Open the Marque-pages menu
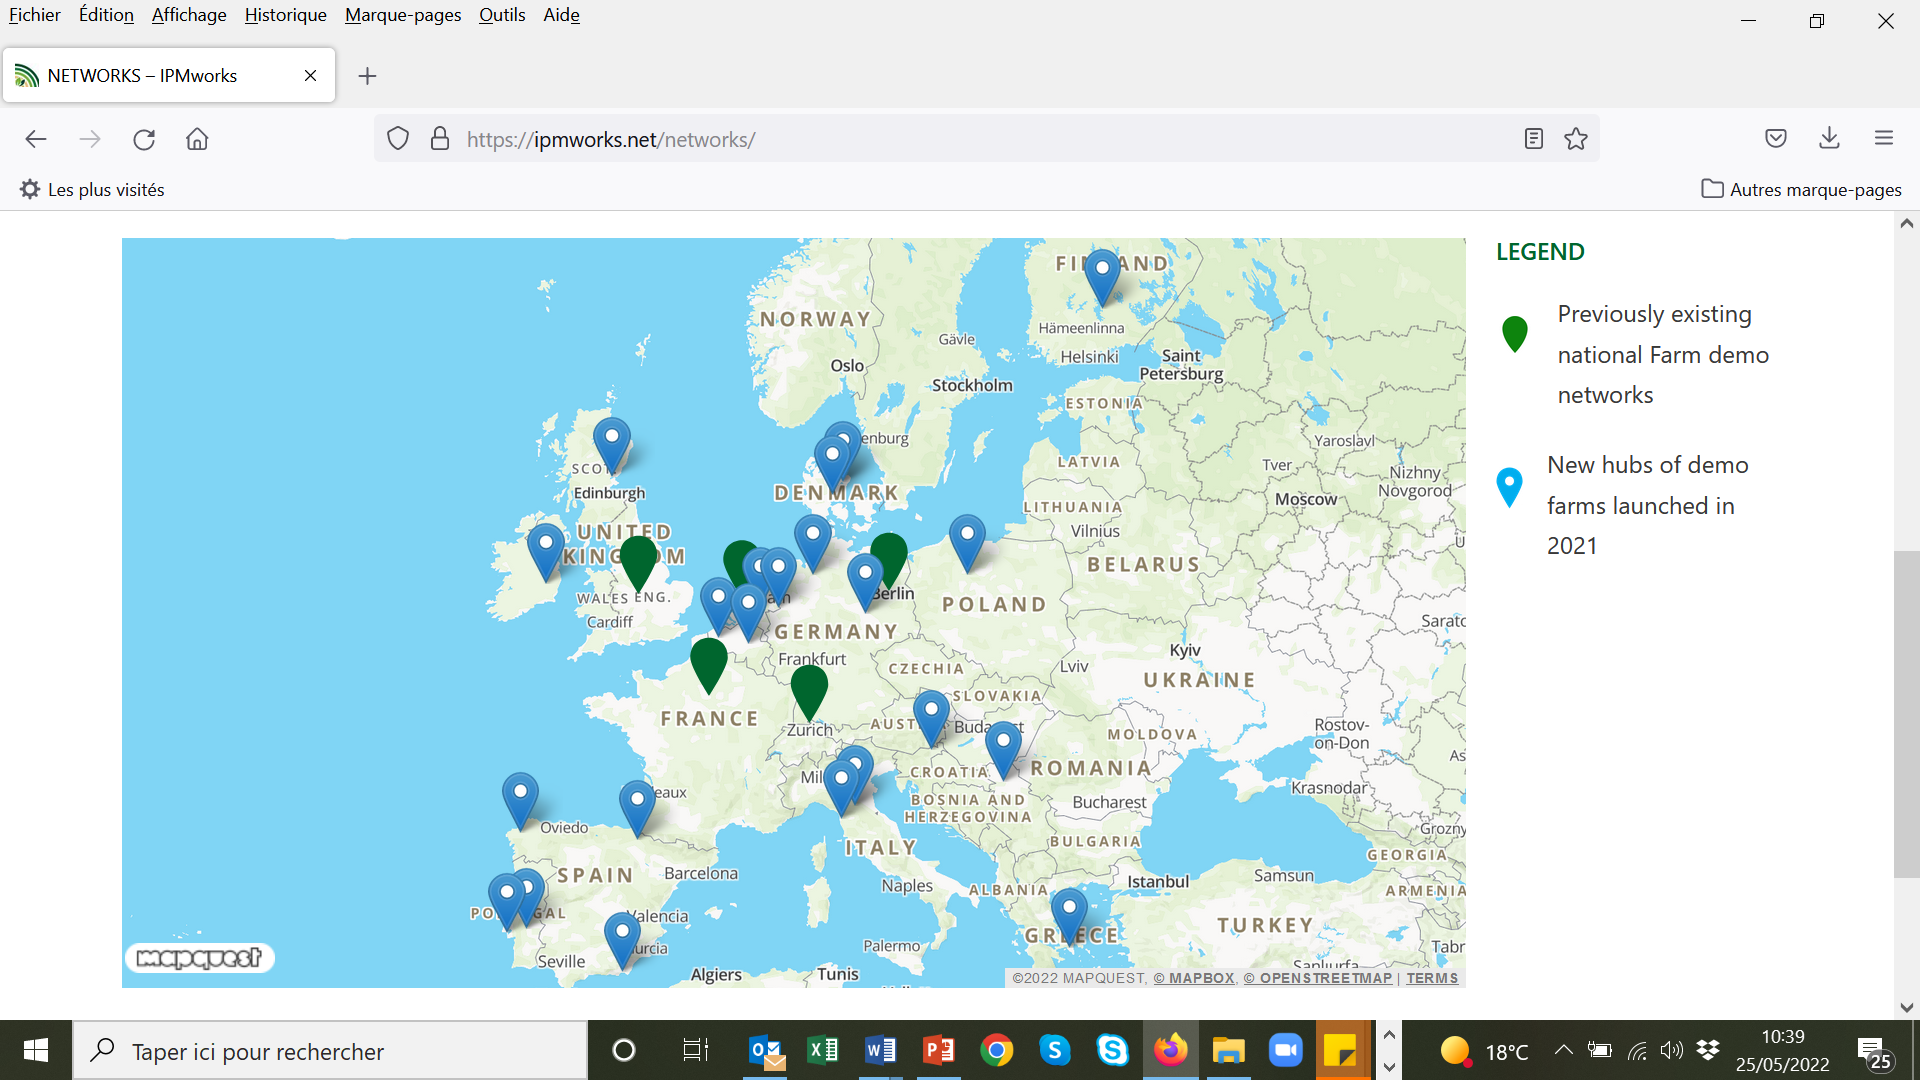The height and width of the screenshot is (1080, 1920). click(x=403, y=15)
